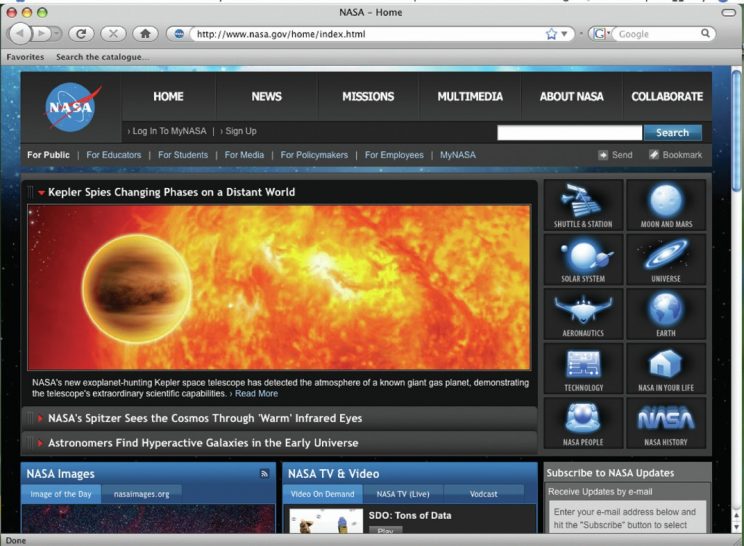
Task: Switch to the NASA TV (Live) tab
Action: (403, 494)
